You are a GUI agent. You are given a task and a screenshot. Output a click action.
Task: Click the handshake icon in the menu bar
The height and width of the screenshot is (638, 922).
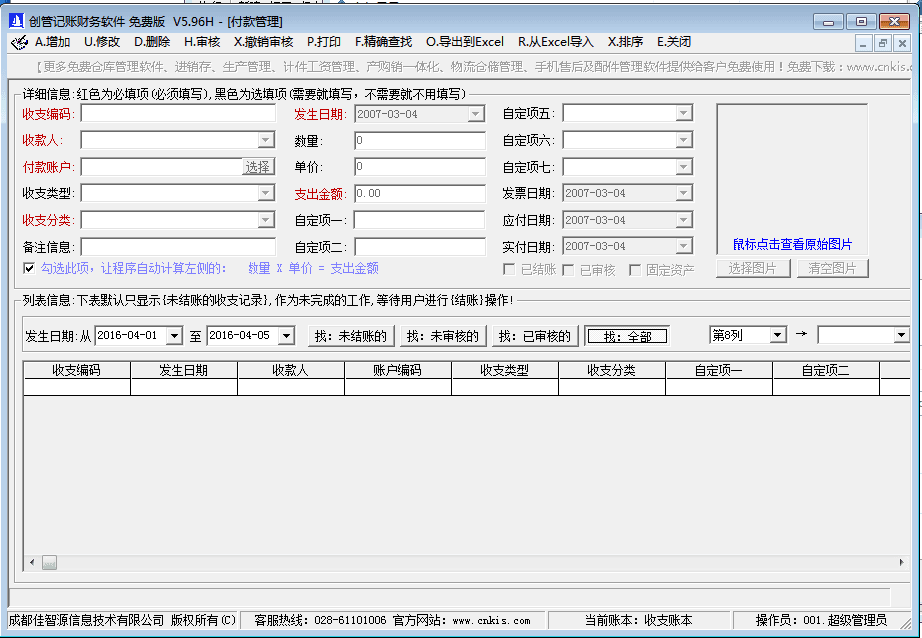click(x=18, y=43)
